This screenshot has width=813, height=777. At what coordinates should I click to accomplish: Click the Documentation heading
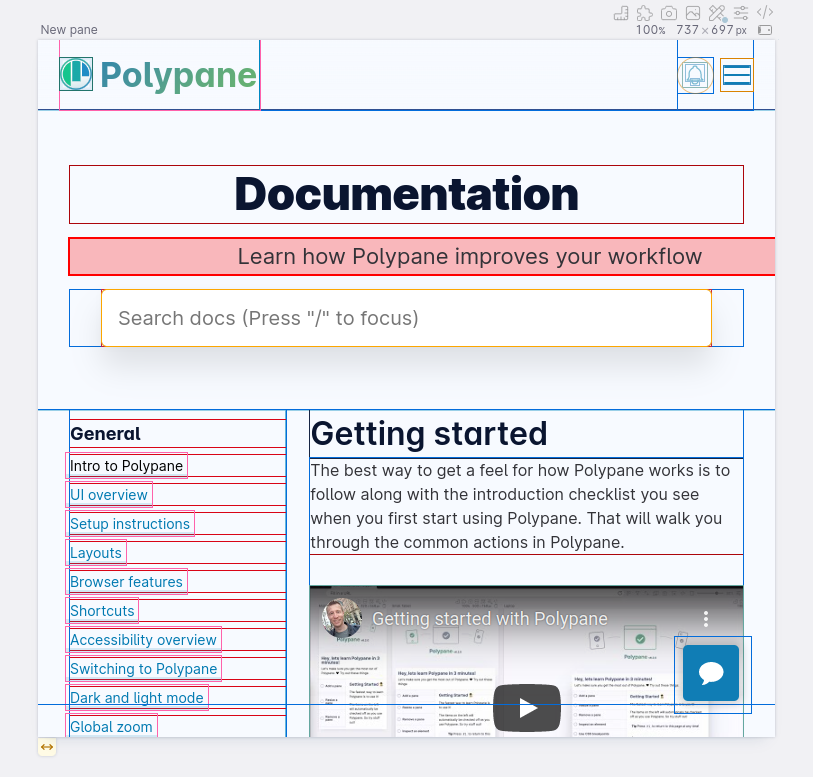[x=406, y=194]
